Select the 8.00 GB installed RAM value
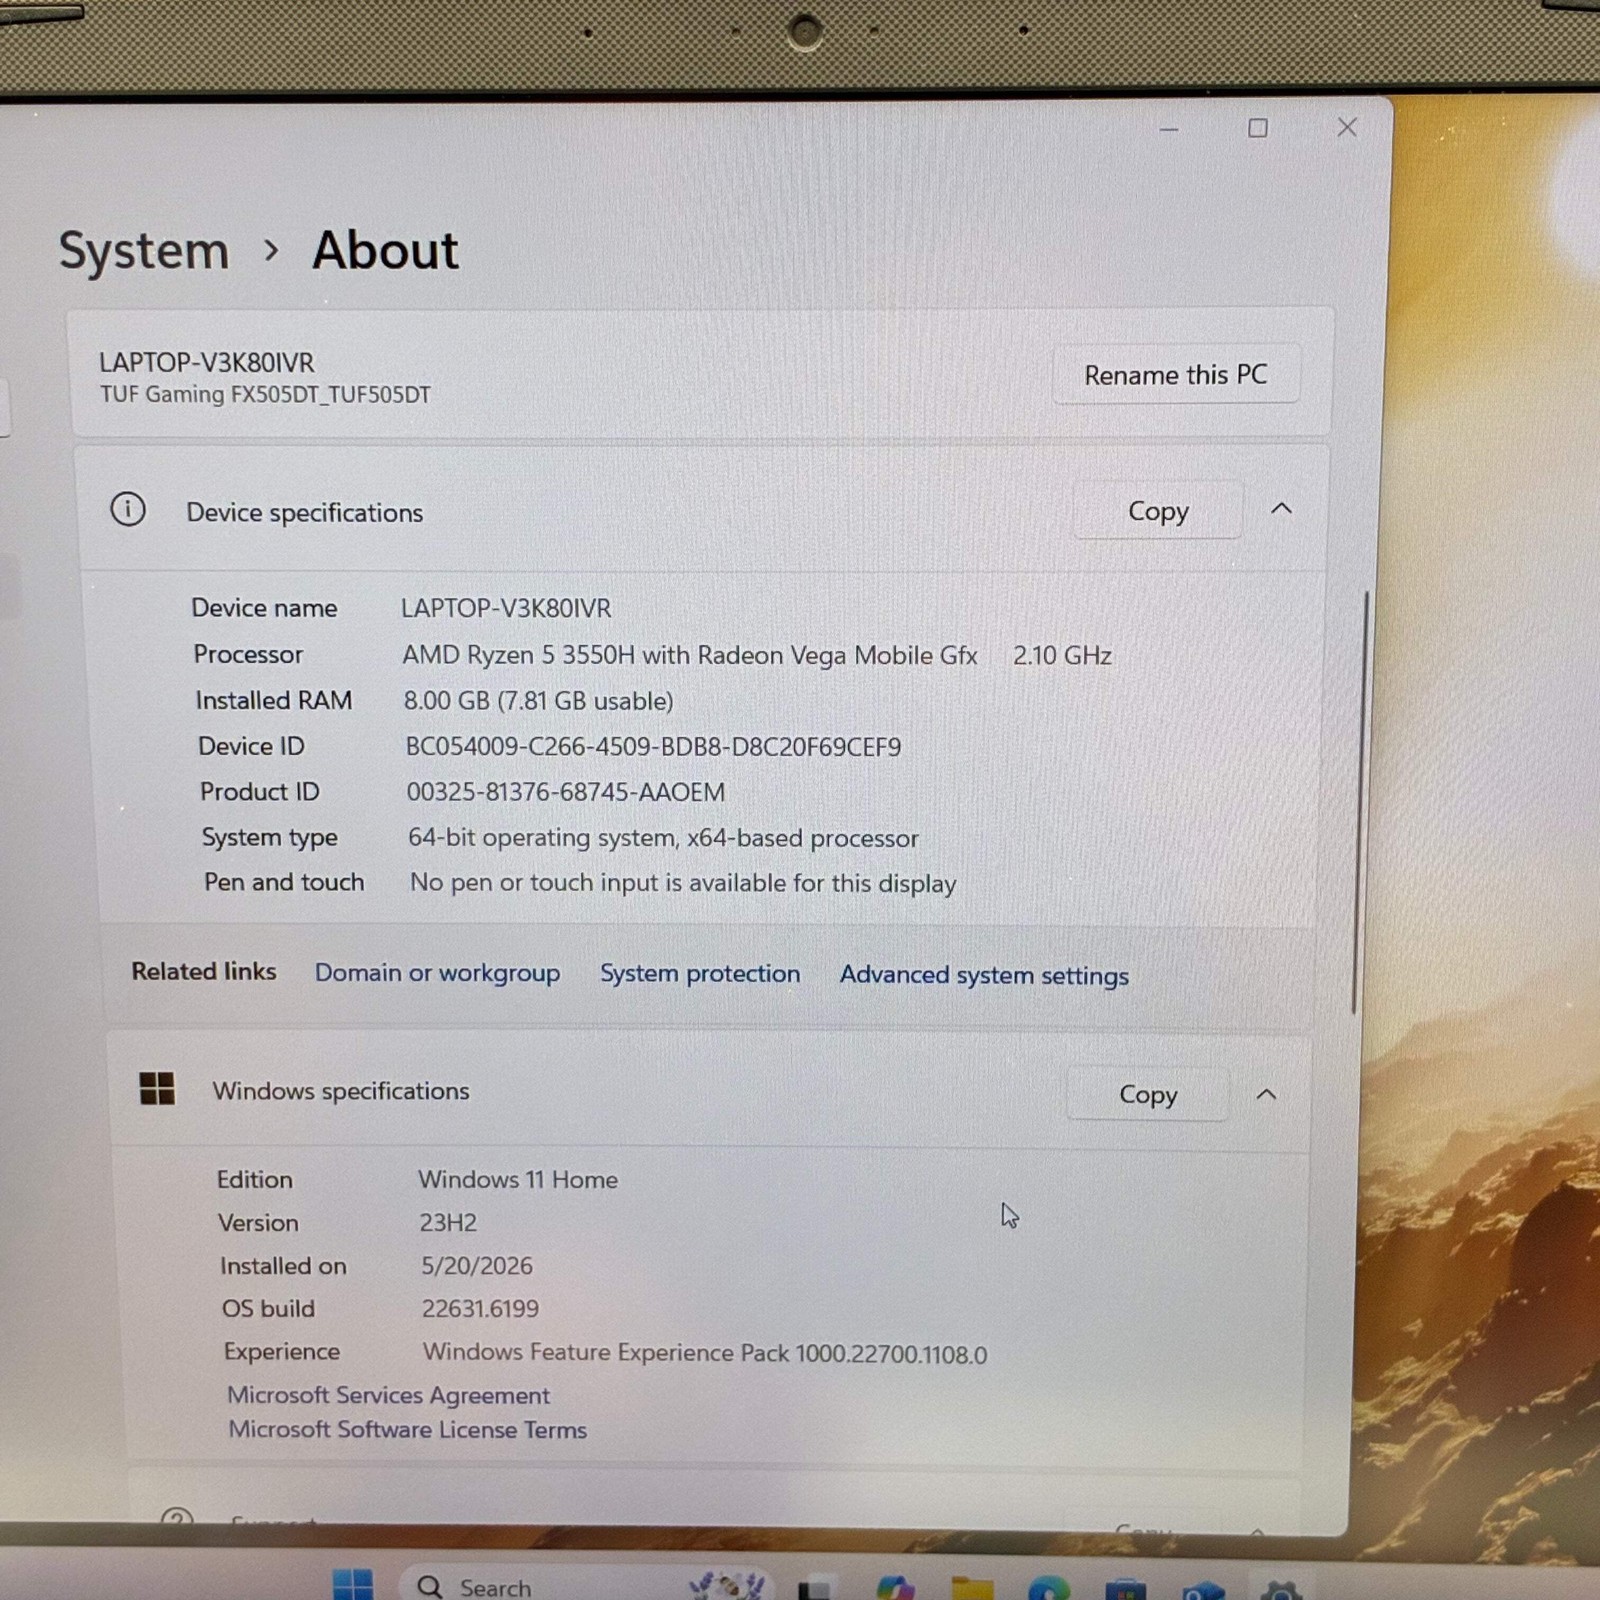The width and height of the screenshot is (1600, 1600). click(538, 701)
